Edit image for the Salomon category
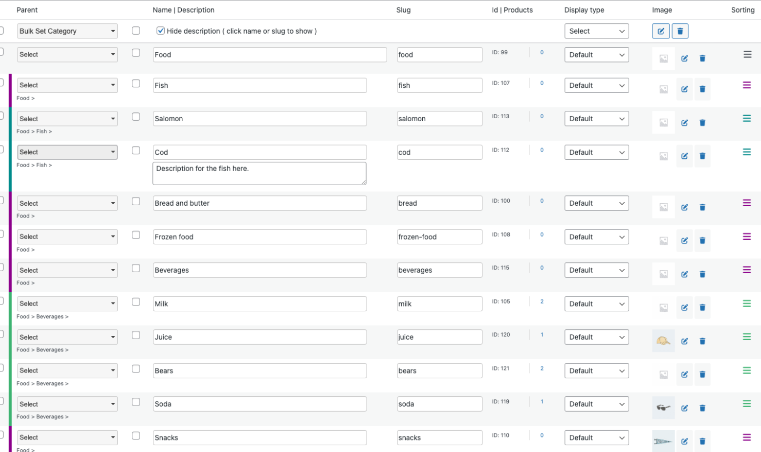761x452 pixels. 684,122
